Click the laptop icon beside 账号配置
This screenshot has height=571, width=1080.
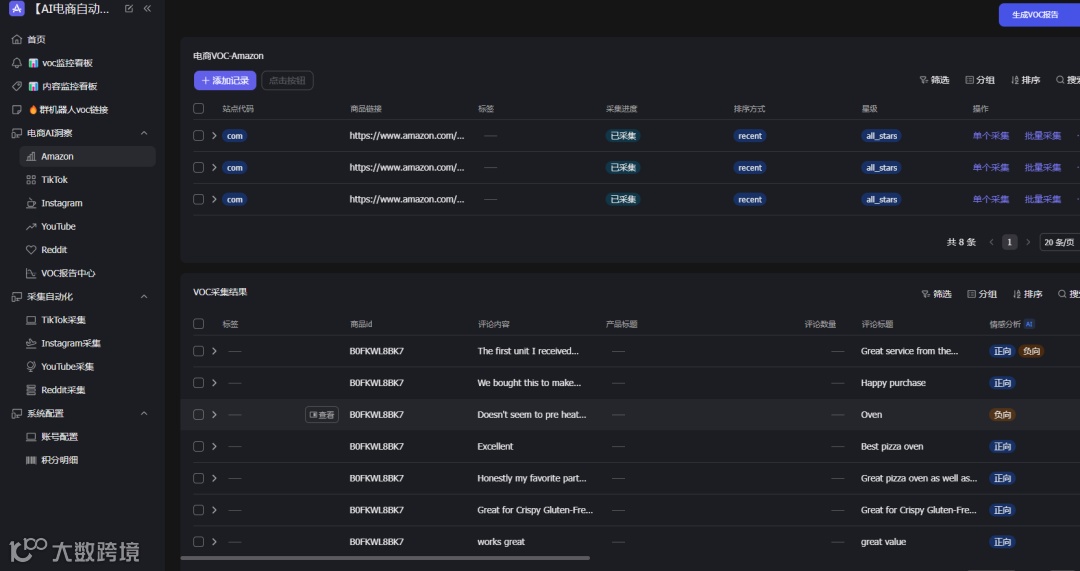(x=31, y=437)
